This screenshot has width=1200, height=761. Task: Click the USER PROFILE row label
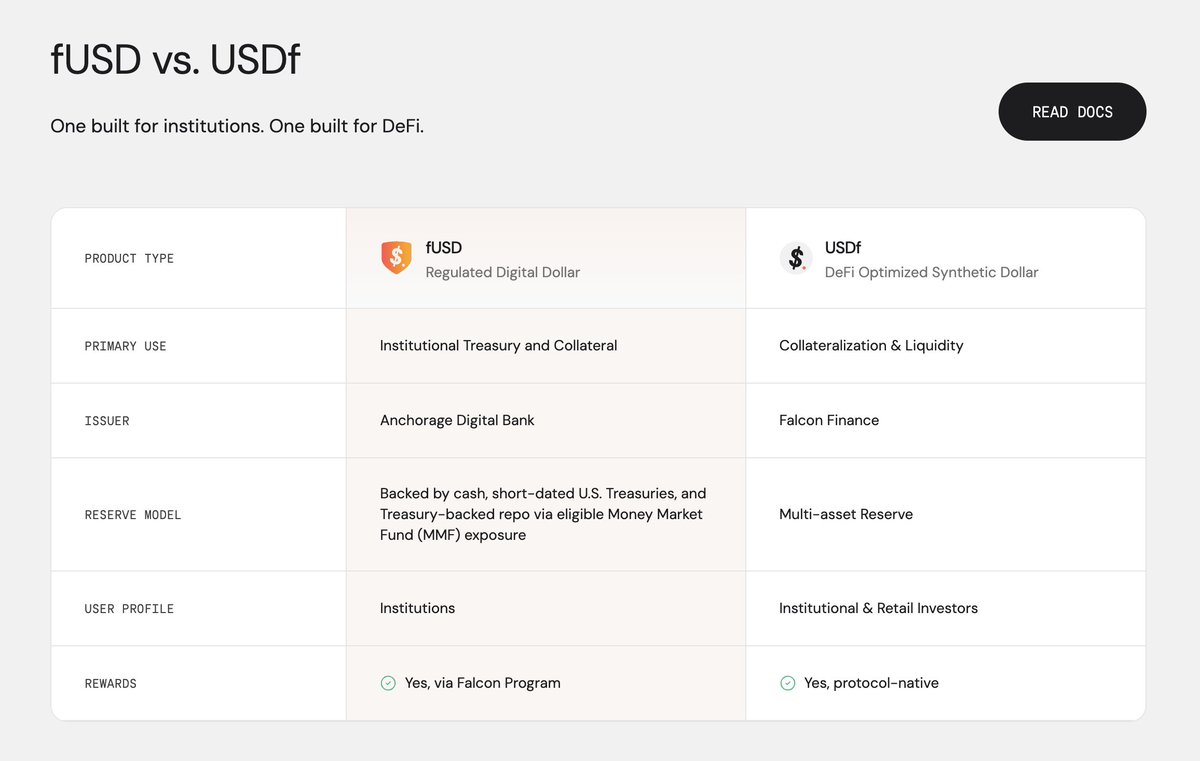pyautogui.click(x=129, y=609)
